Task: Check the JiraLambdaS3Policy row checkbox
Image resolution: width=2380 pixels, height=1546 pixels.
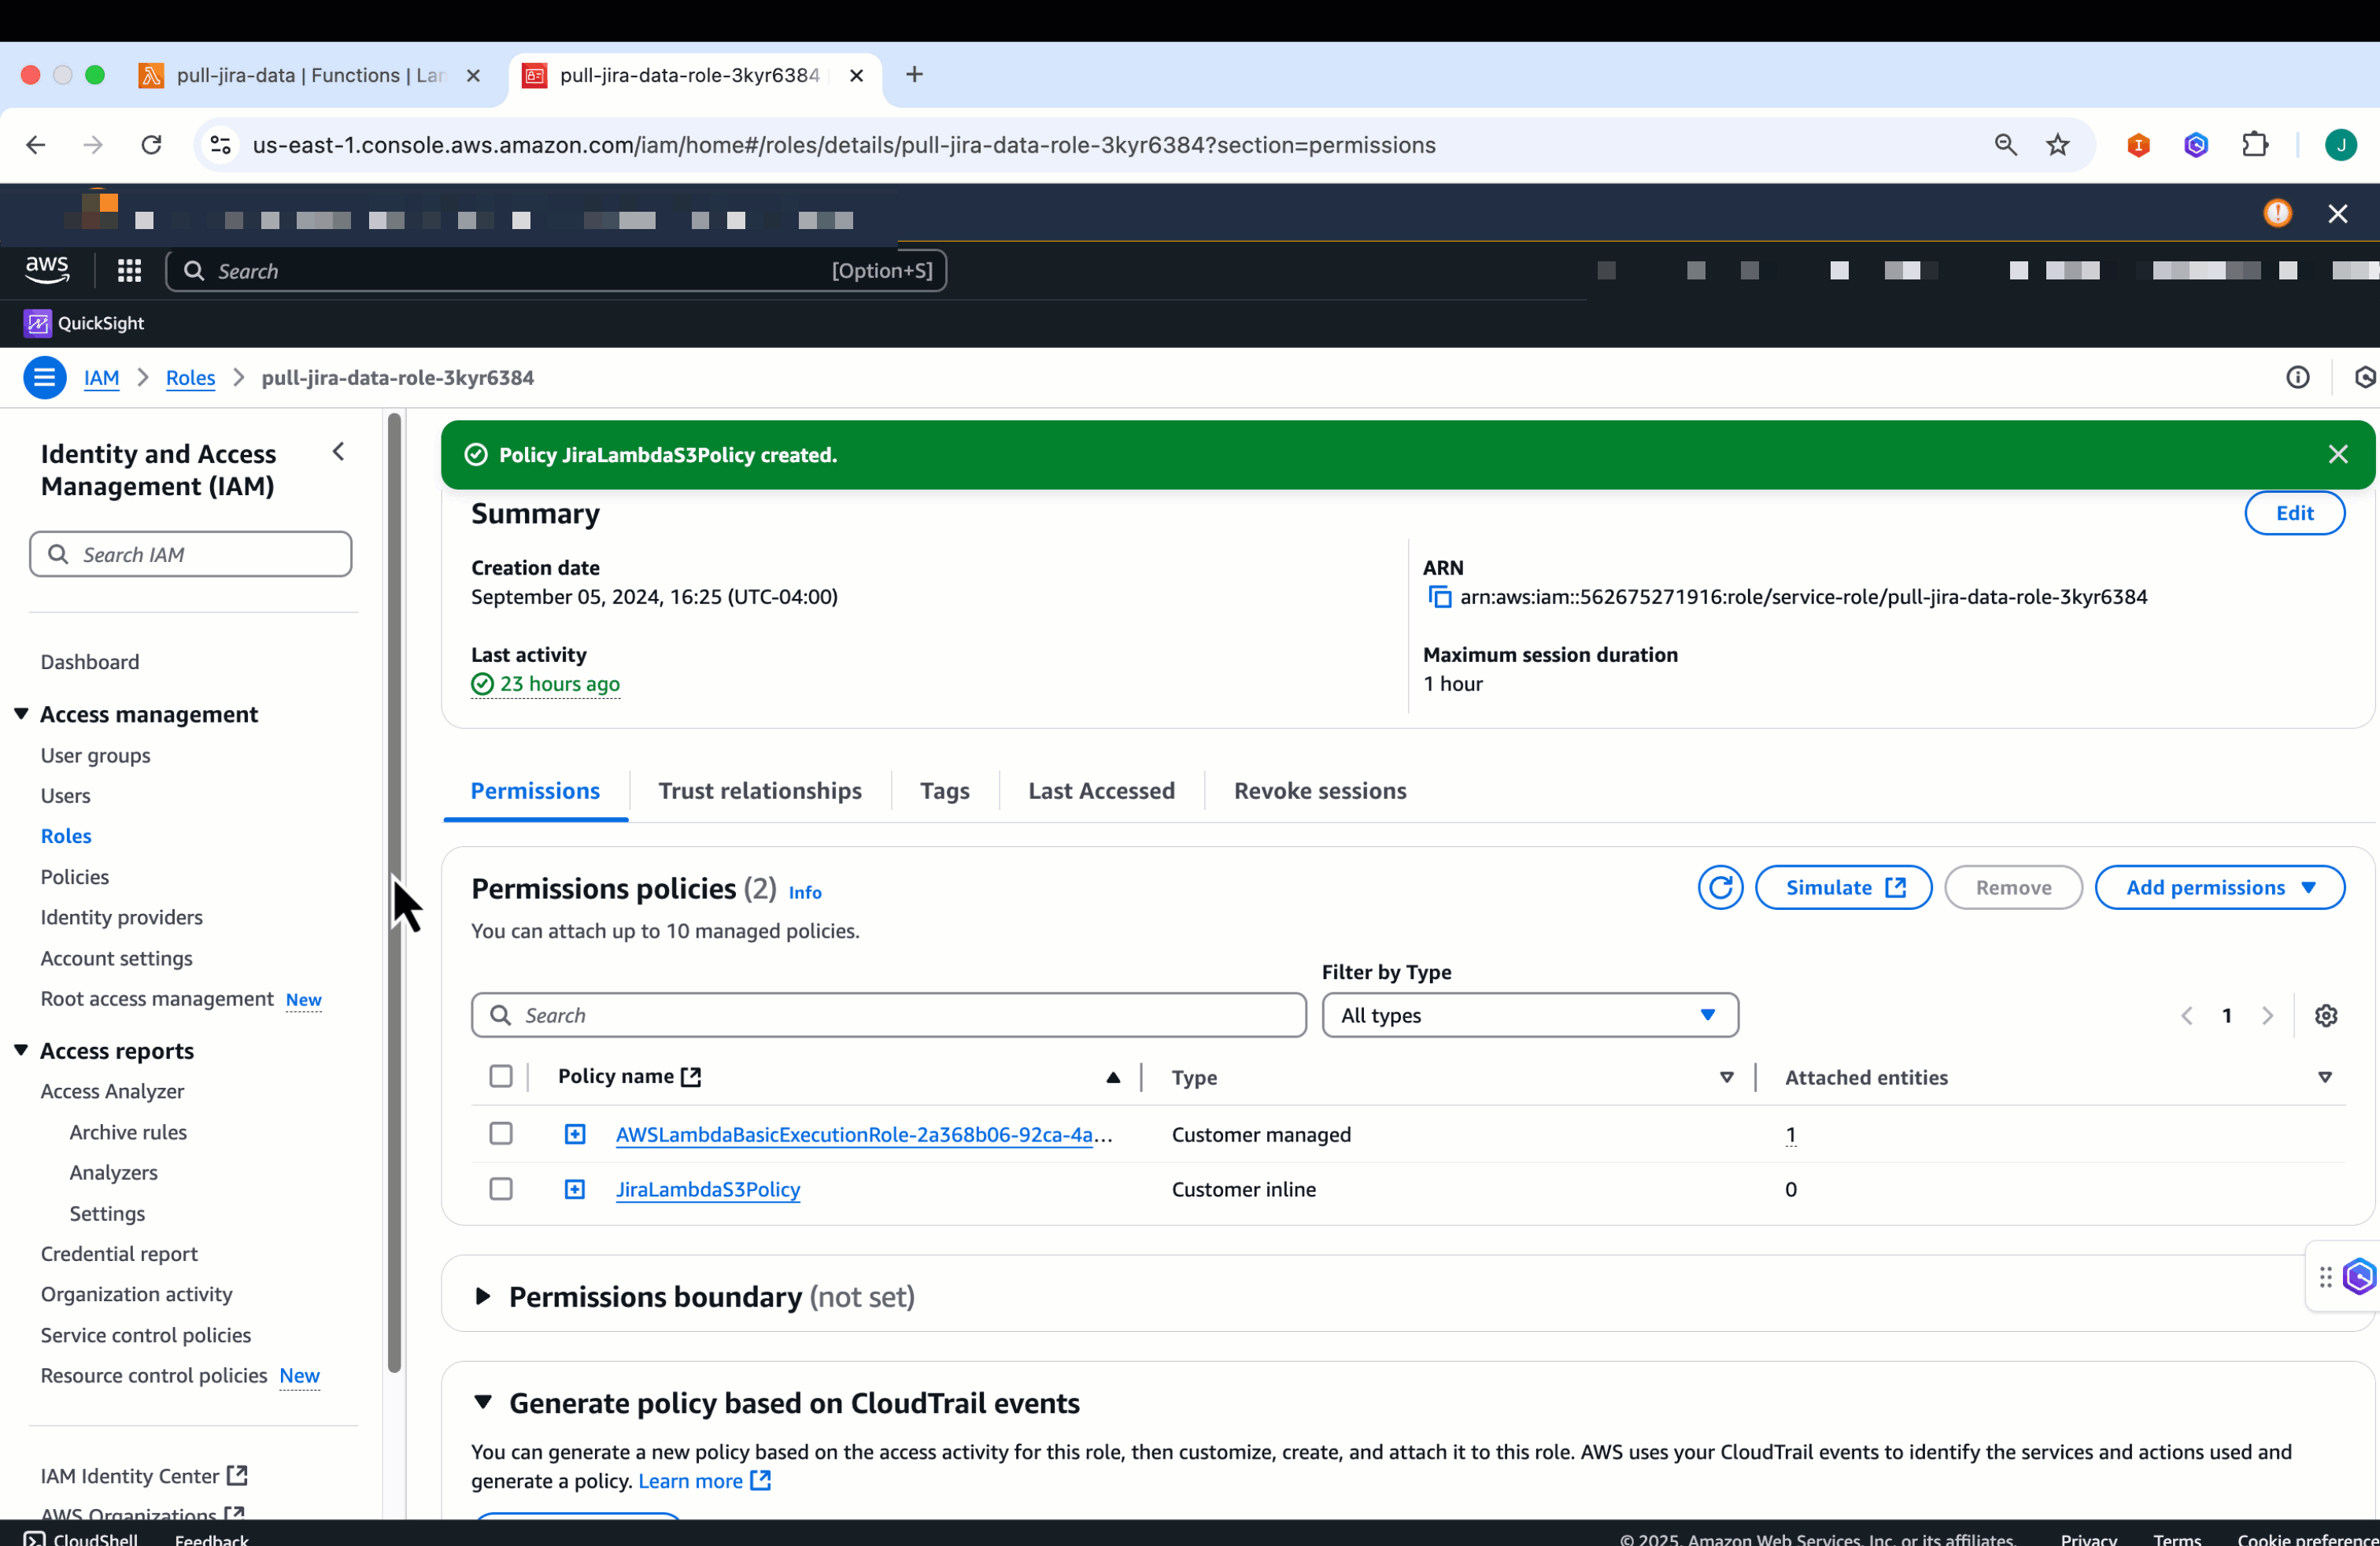Action: 501,1189
